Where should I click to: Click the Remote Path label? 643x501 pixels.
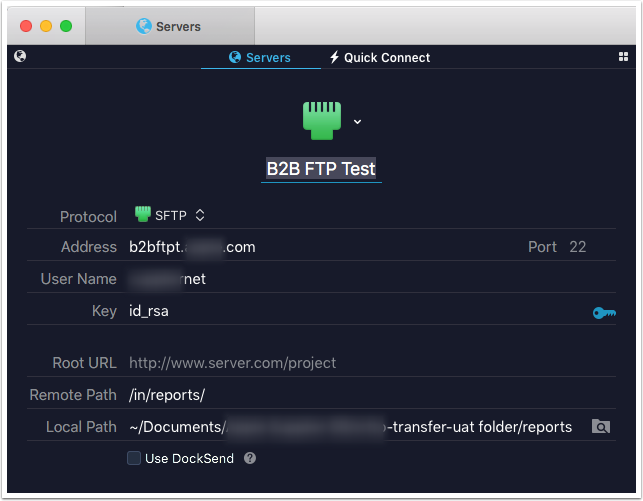pos(73,395)
